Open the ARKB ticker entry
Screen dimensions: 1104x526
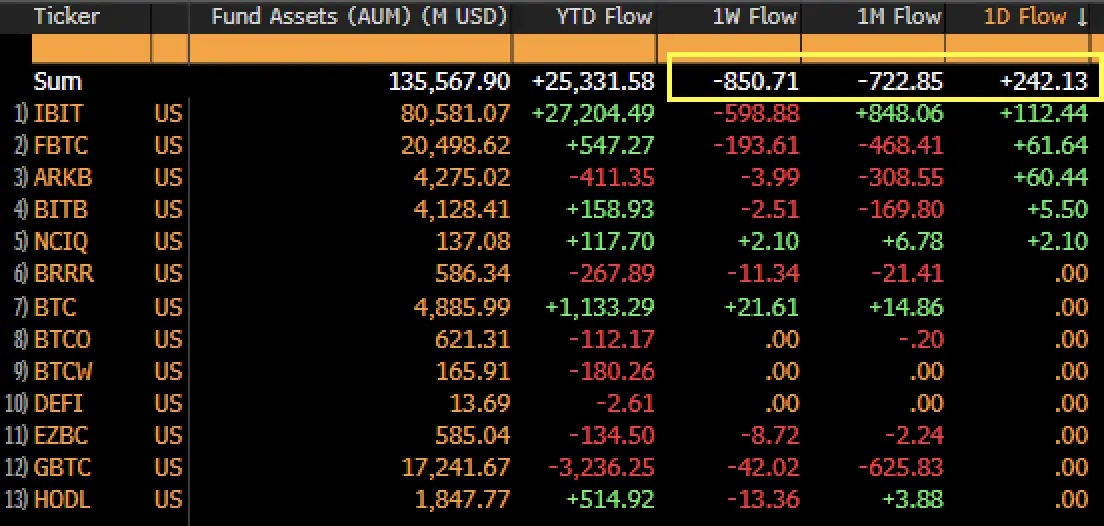(x=61, y=178)
